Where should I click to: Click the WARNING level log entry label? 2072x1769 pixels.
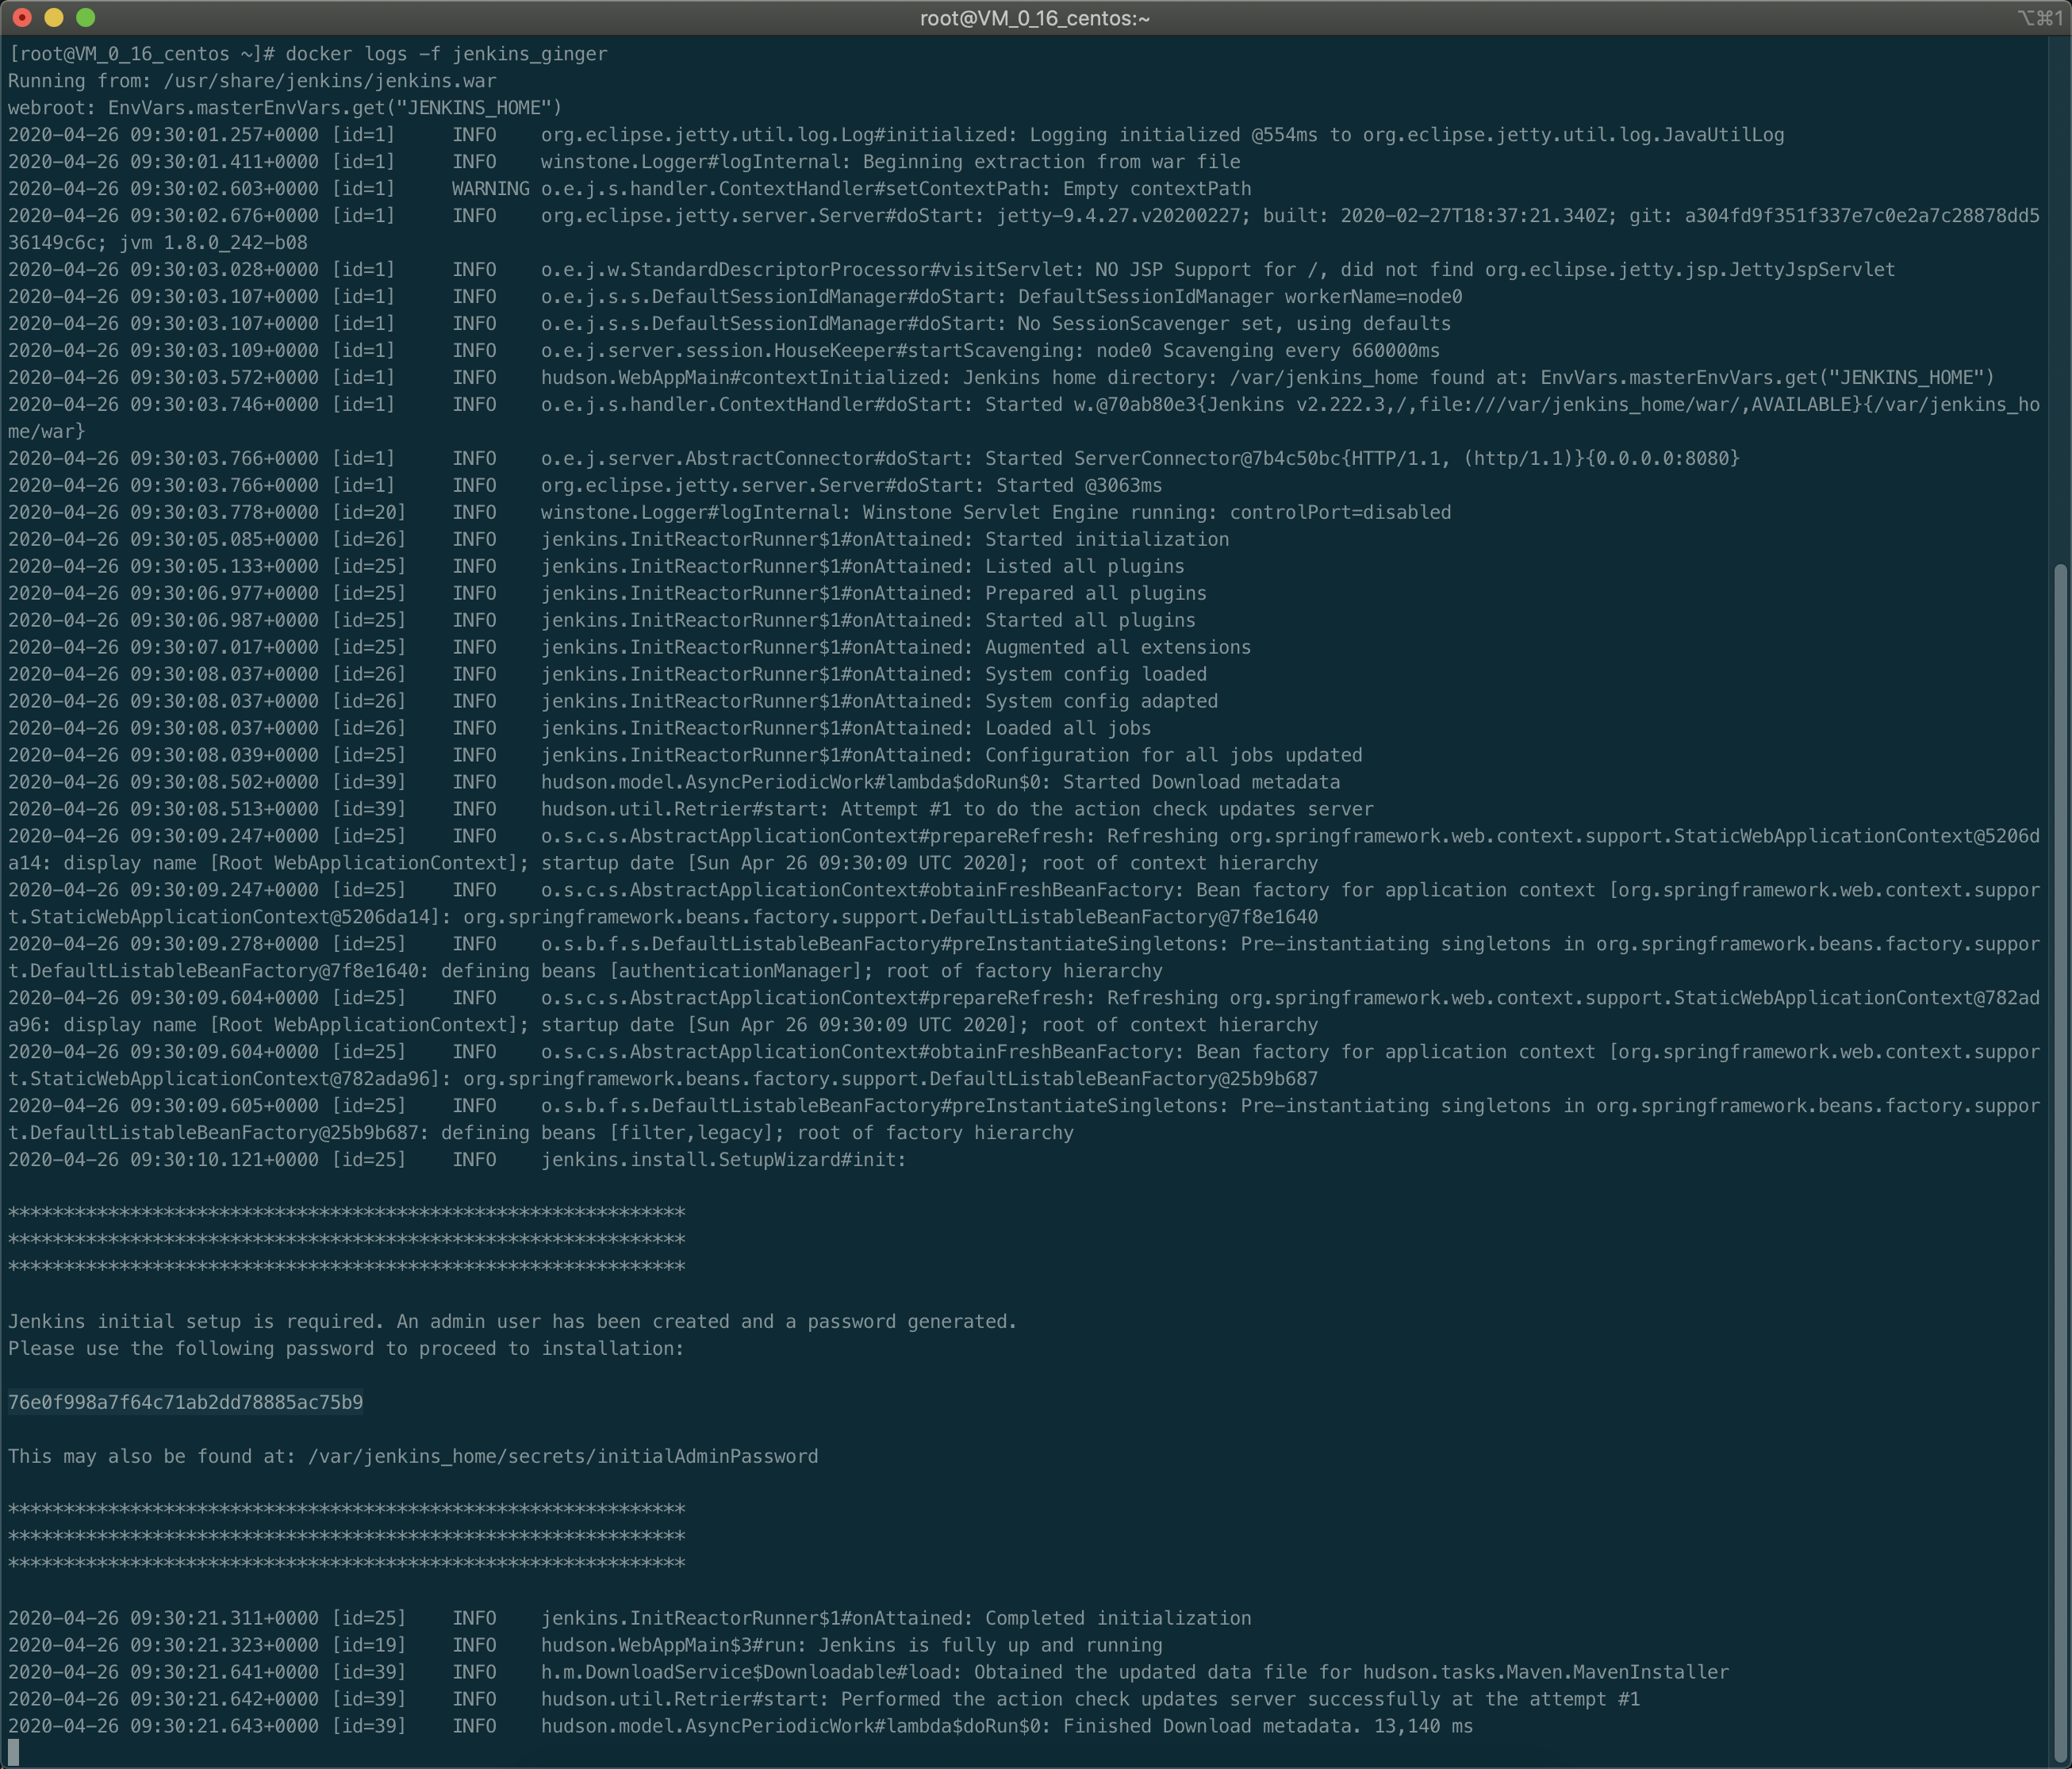pyautogui.click(x=490, y=189)
